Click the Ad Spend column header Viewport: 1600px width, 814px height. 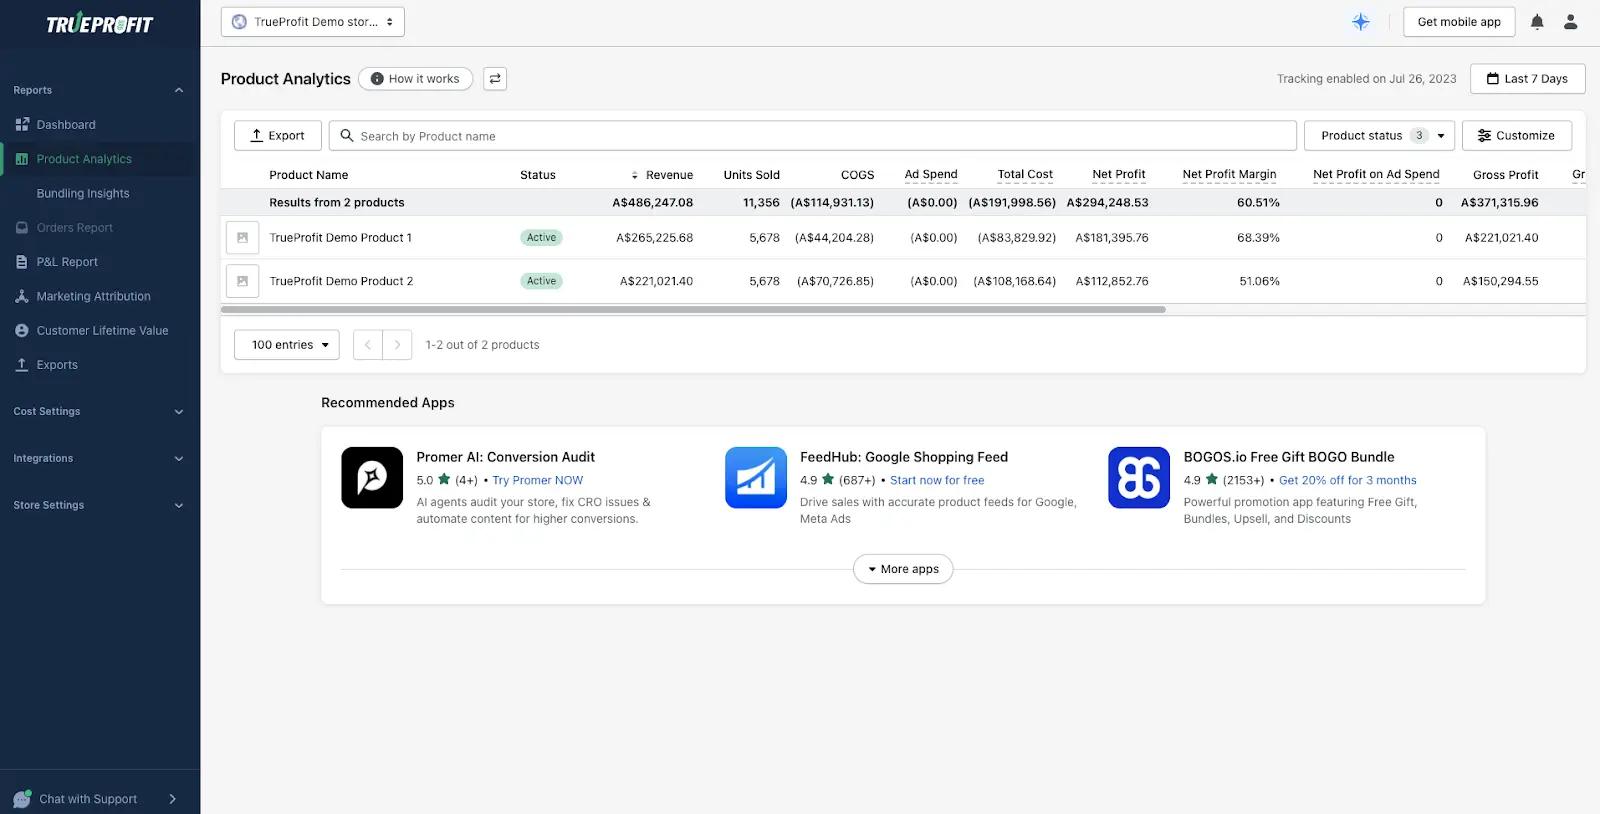931,175
